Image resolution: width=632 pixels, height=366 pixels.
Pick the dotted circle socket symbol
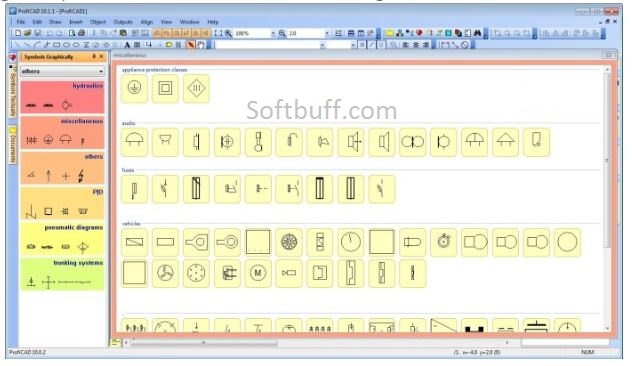click(x=196, y=273)
